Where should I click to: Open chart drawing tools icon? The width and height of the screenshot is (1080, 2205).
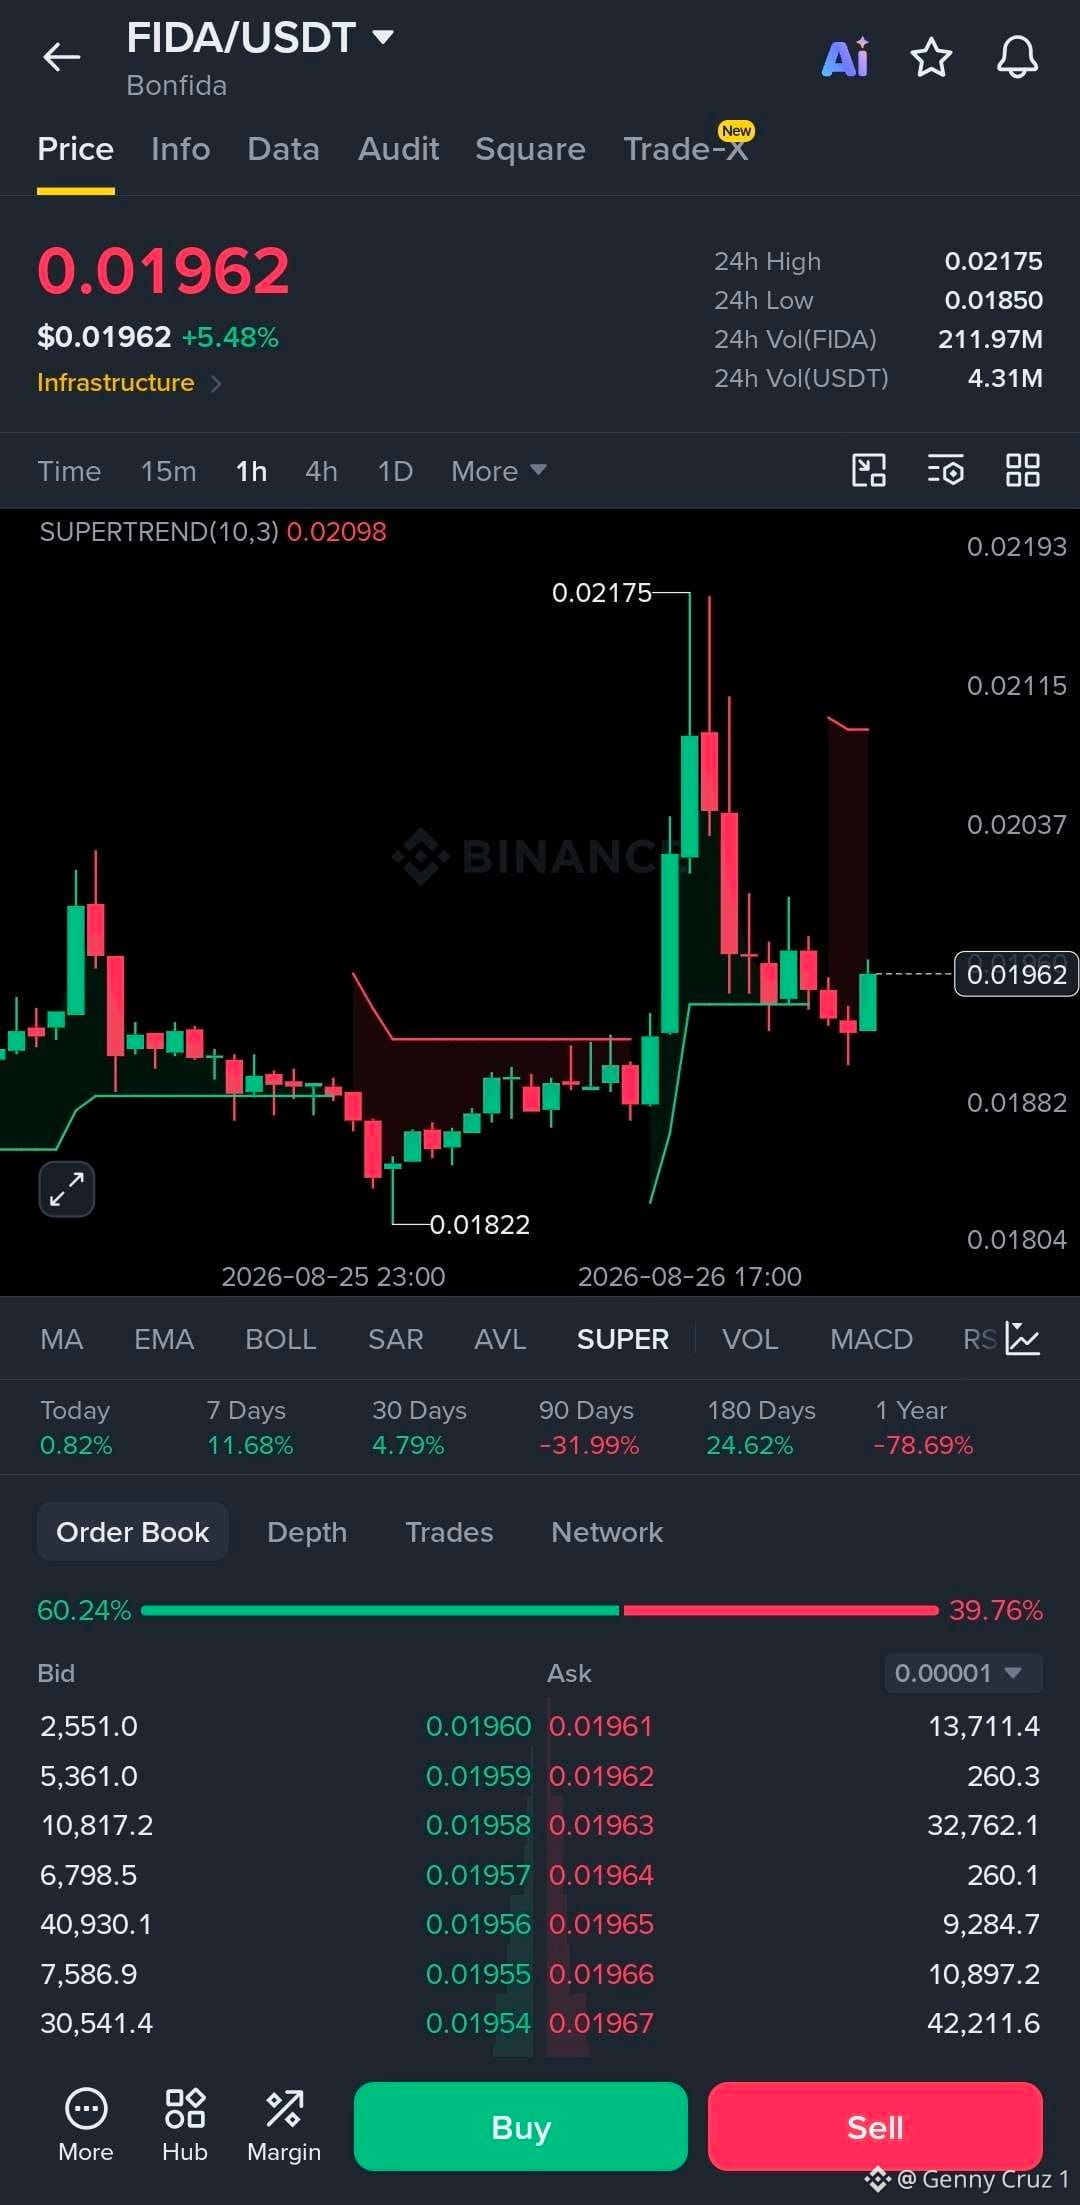[x=868, y=470]
